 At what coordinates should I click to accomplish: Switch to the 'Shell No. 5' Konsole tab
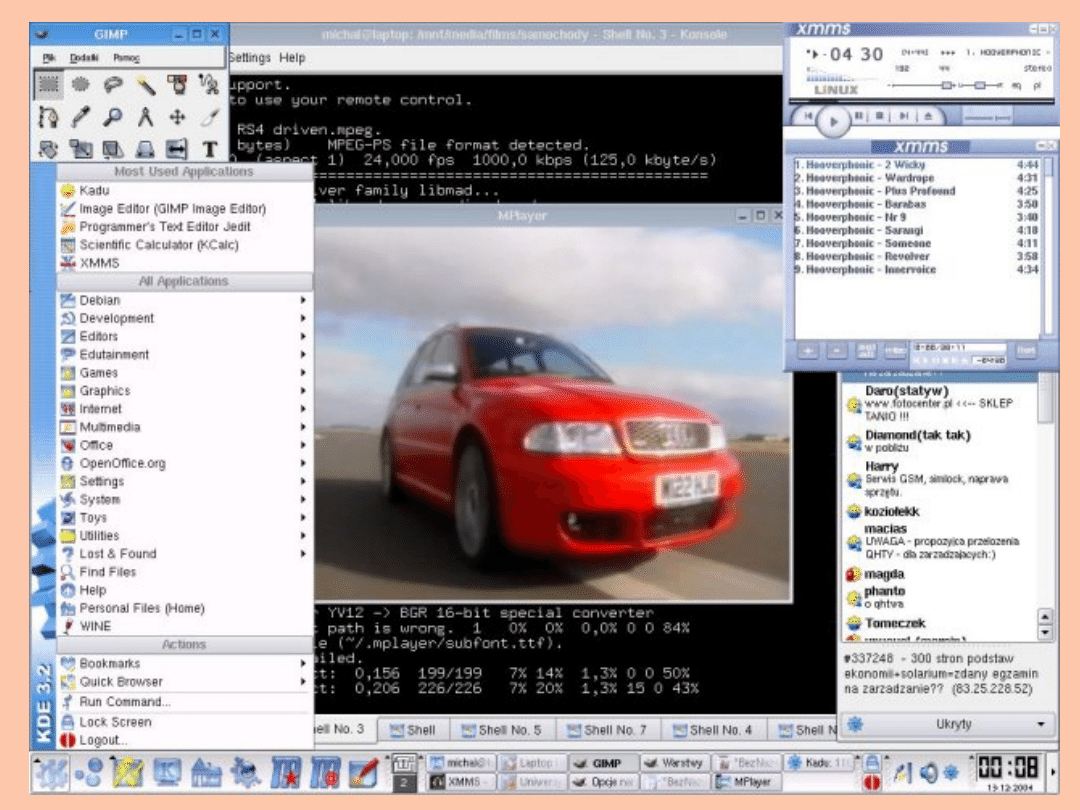(x=501, y=730)
